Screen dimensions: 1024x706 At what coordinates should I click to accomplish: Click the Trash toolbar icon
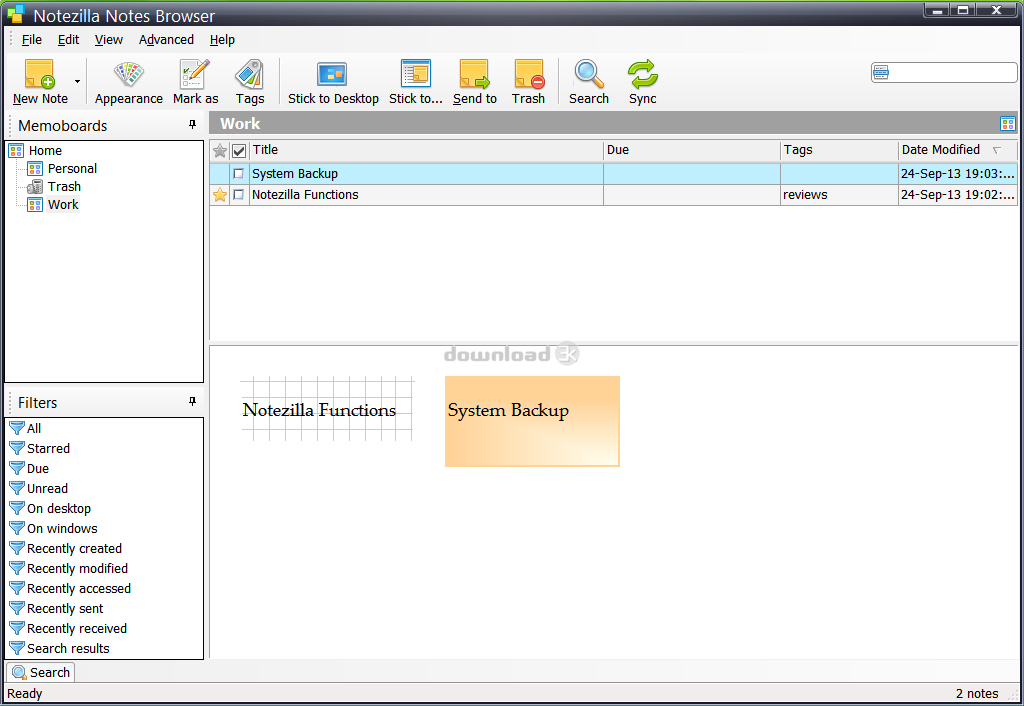[528, 74]
